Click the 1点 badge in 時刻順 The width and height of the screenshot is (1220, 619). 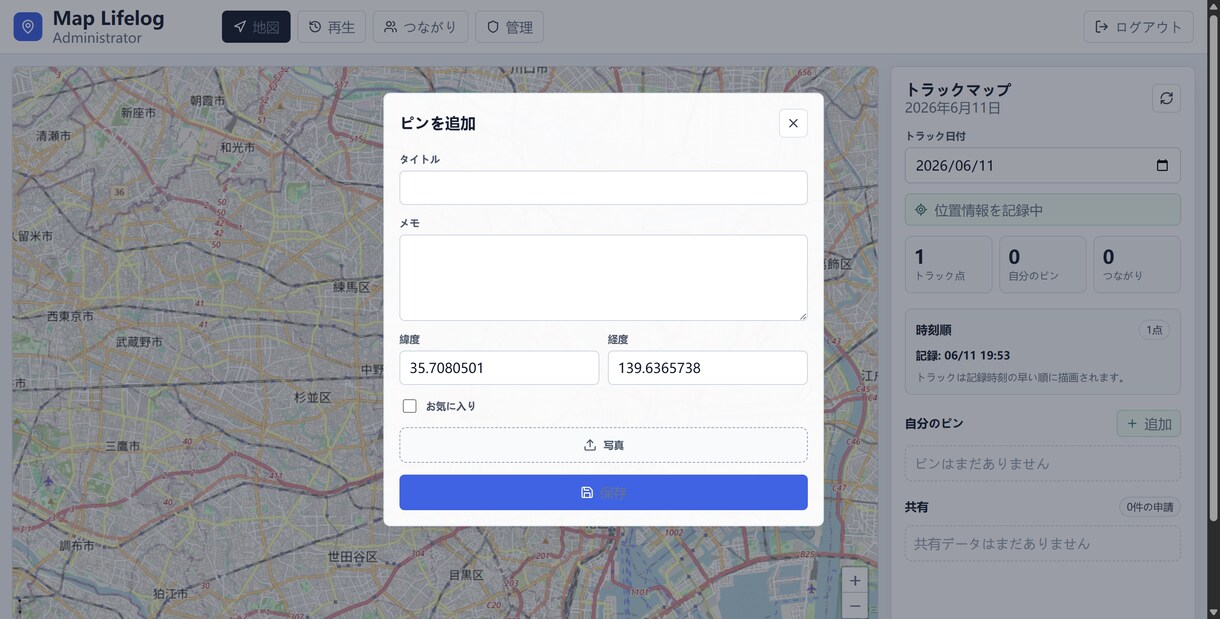coord(1154,330)
